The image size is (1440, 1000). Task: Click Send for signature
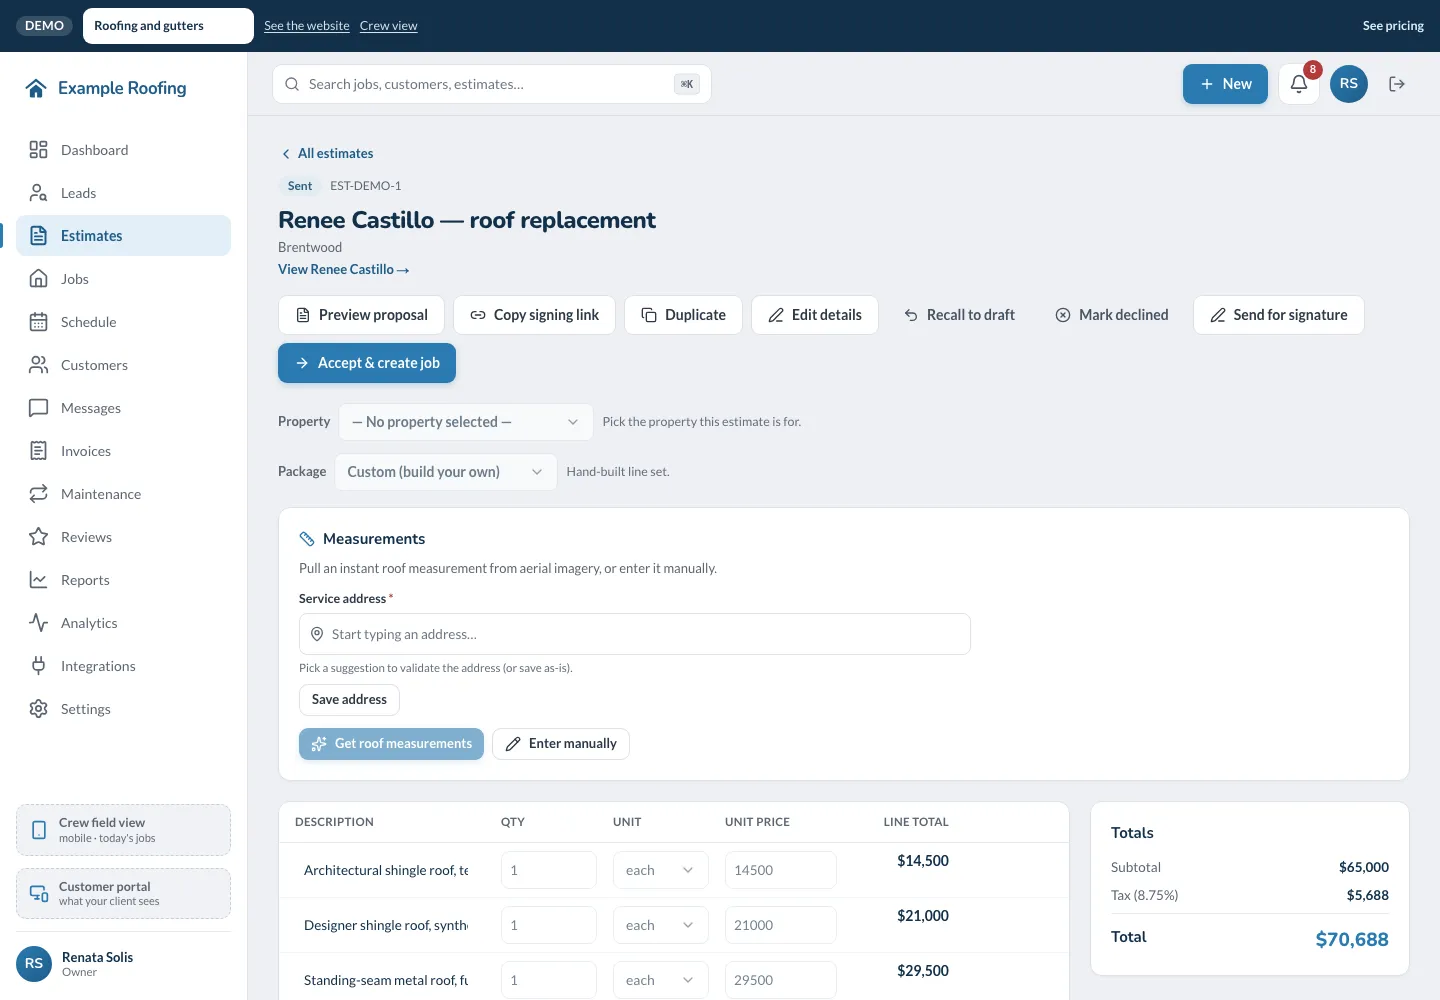1279,315
